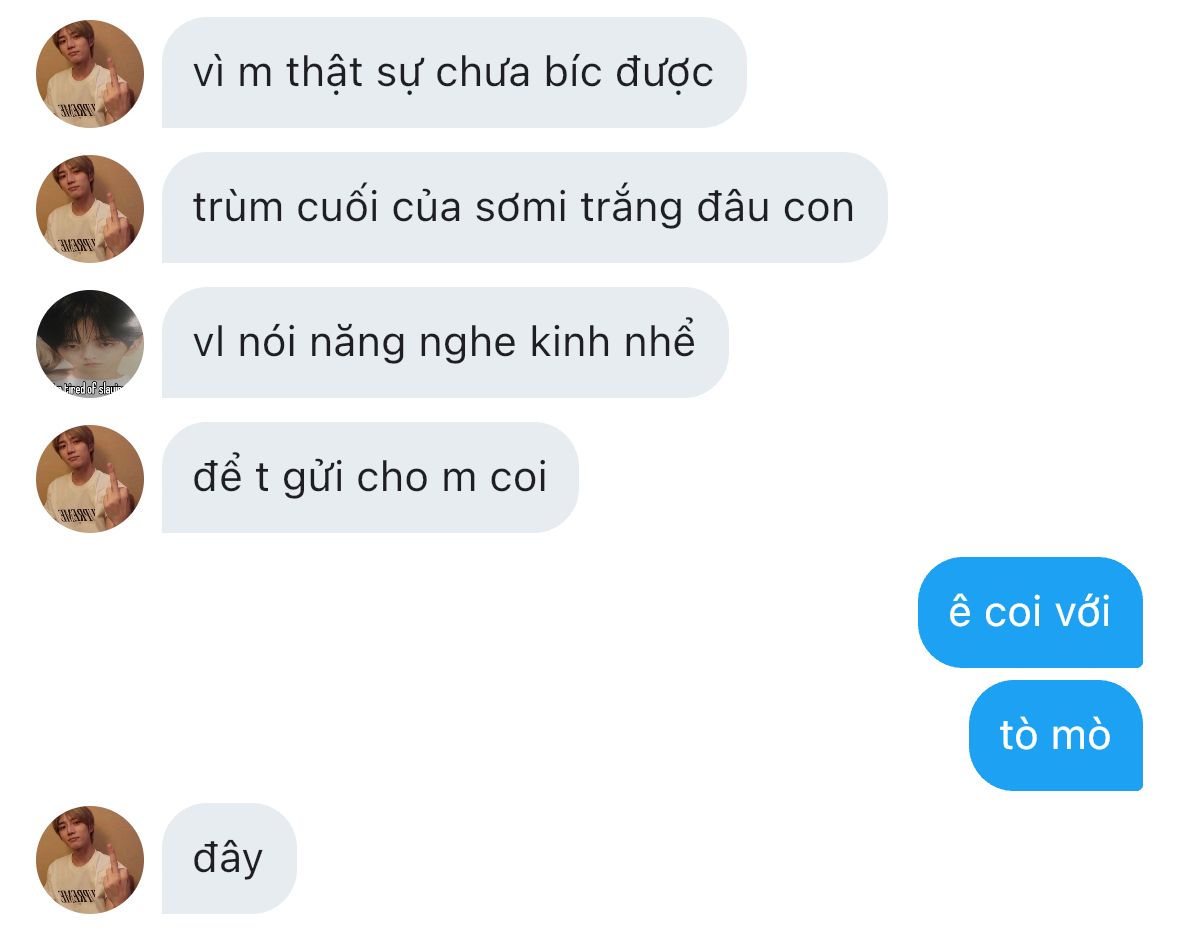Open dark-haired avatar beside "vl nói năng nghe kinh nhể"
1179x934 pixels.
coord(89,344)
